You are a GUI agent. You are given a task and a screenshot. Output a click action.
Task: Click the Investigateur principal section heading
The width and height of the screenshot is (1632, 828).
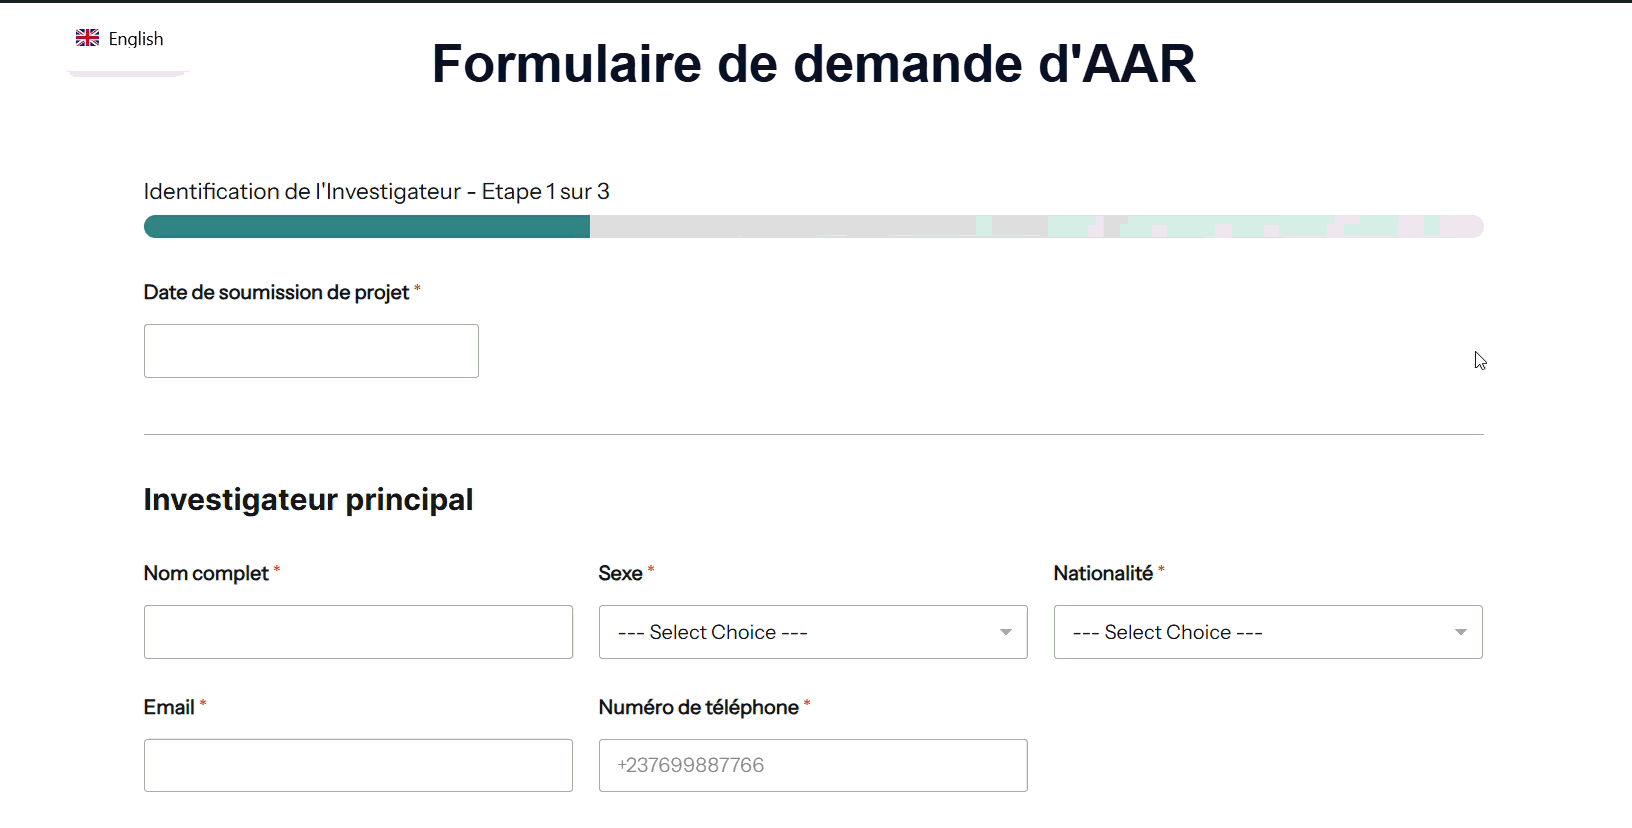308,499
